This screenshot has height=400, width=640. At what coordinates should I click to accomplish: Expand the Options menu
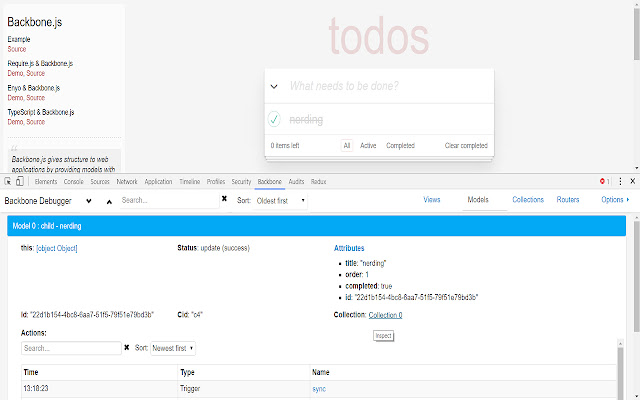(x=615, y=200)
